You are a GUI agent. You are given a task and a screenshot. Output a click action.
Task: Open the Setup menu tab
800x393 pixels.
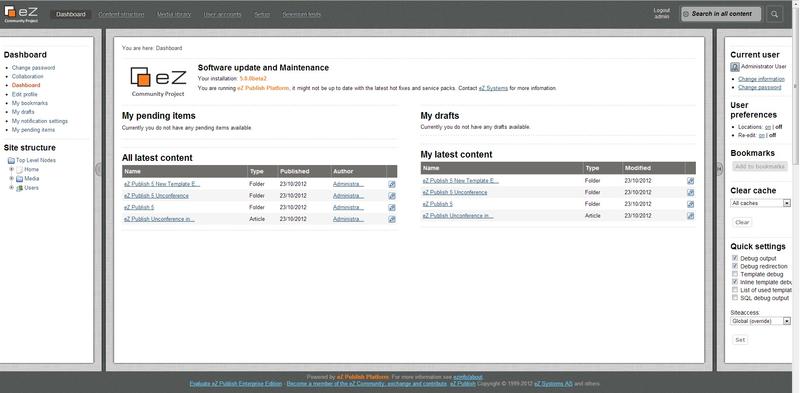[x=262, y=14]
